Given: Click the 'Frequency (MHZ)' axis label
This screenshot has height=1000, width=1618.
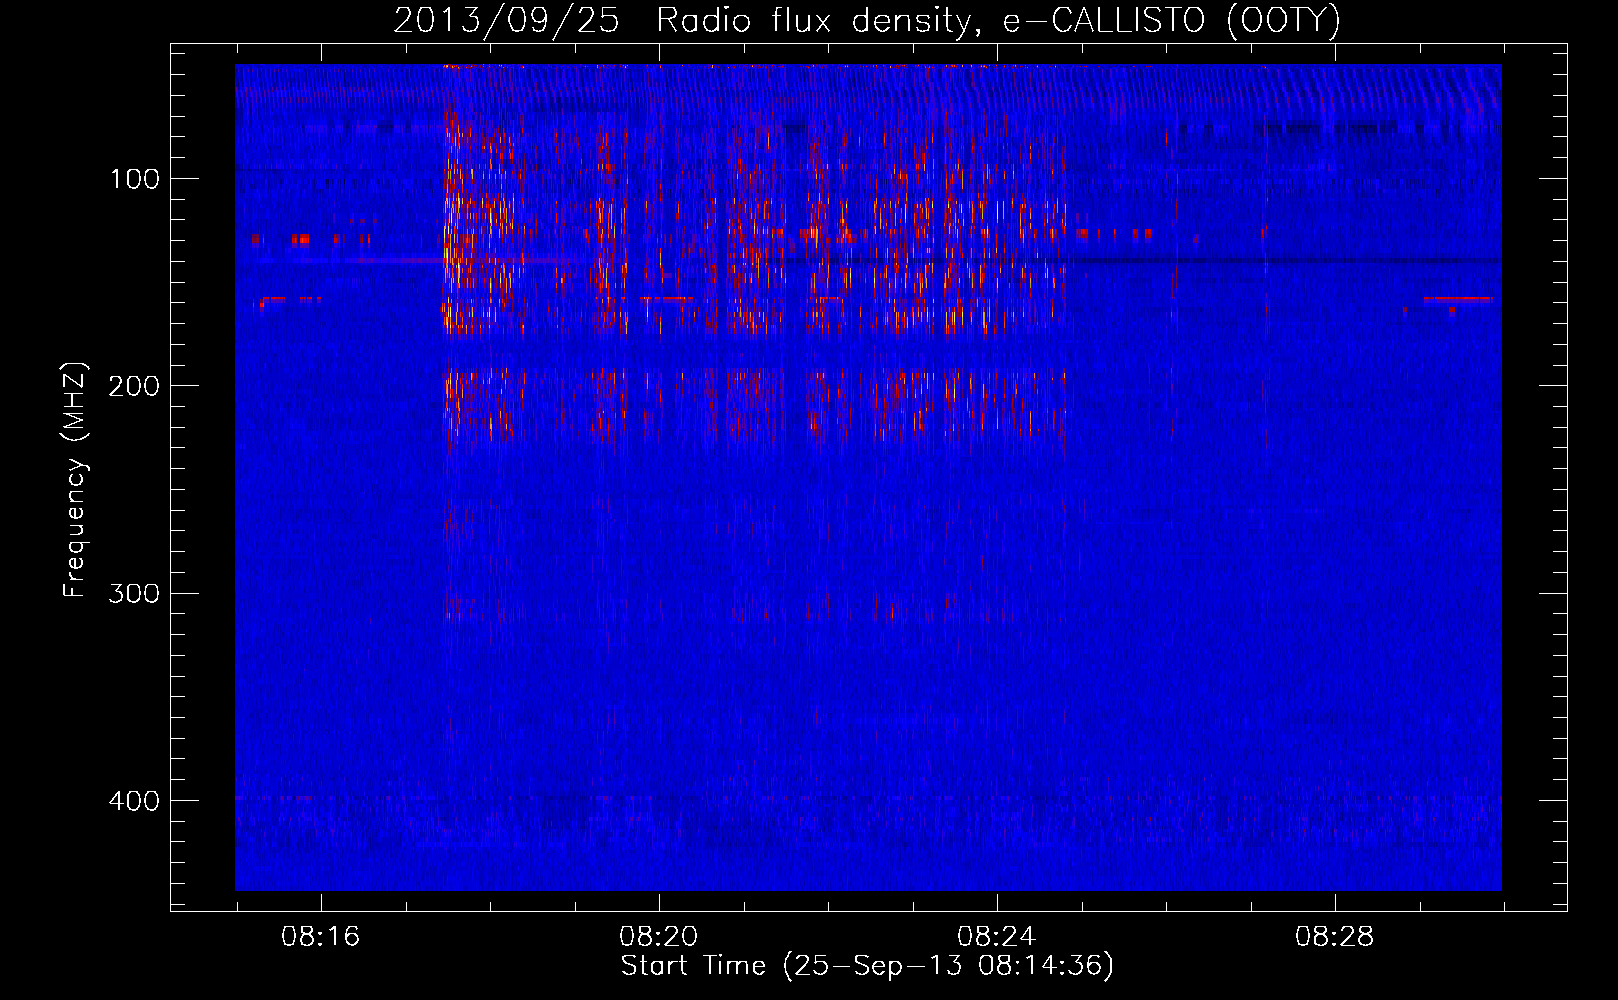Looking at the screenshot, I should (x=76, y=480).
